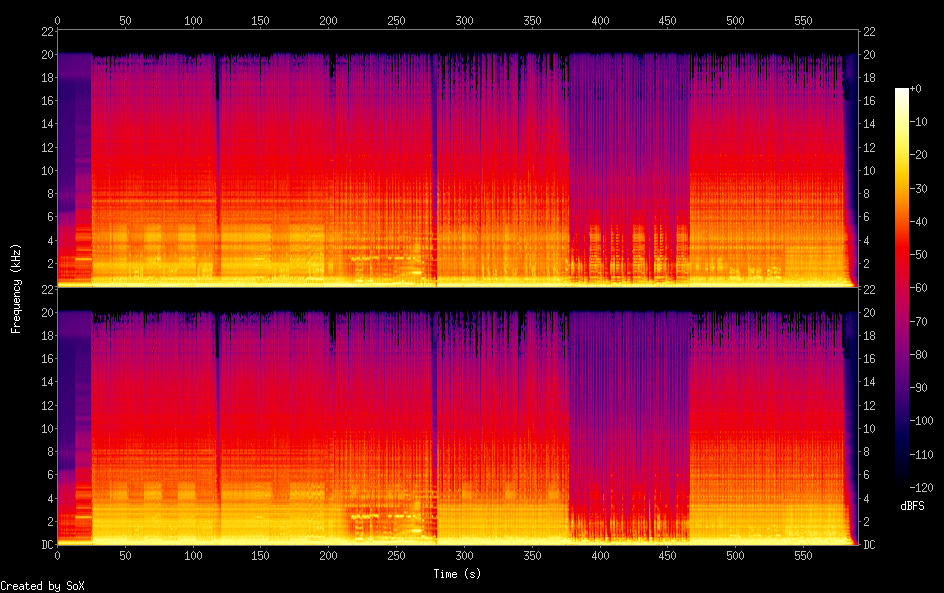
Task: Click the "dBFS" label below the color scale
Action: click(x=912, y=507)
